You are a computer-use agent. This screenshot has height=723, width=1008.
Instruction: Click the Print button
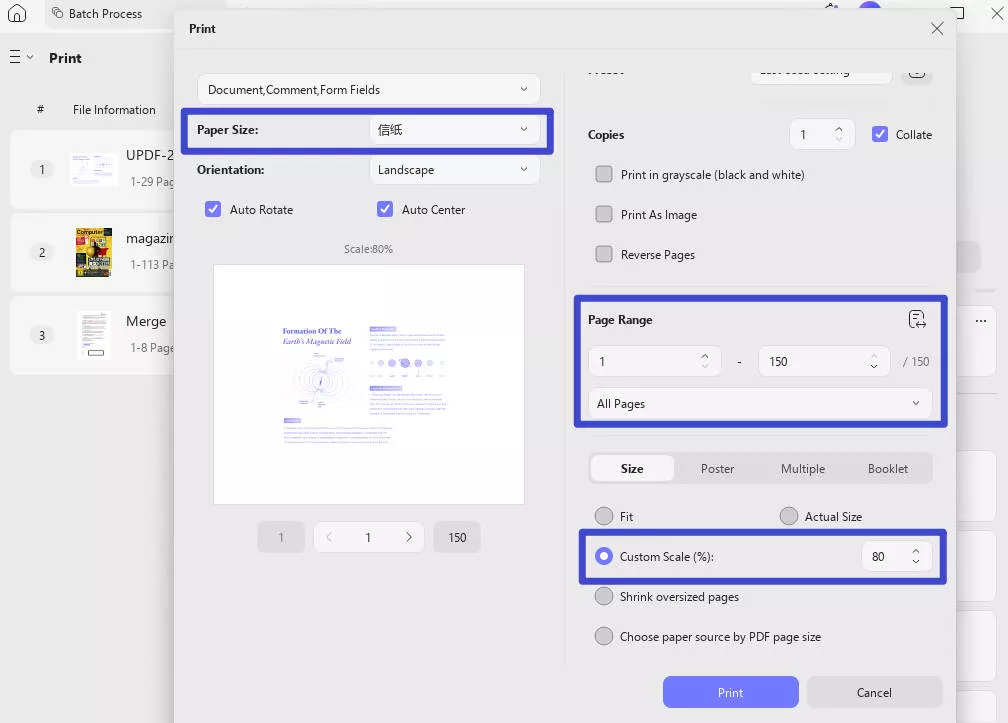click(x=730, y=692)
